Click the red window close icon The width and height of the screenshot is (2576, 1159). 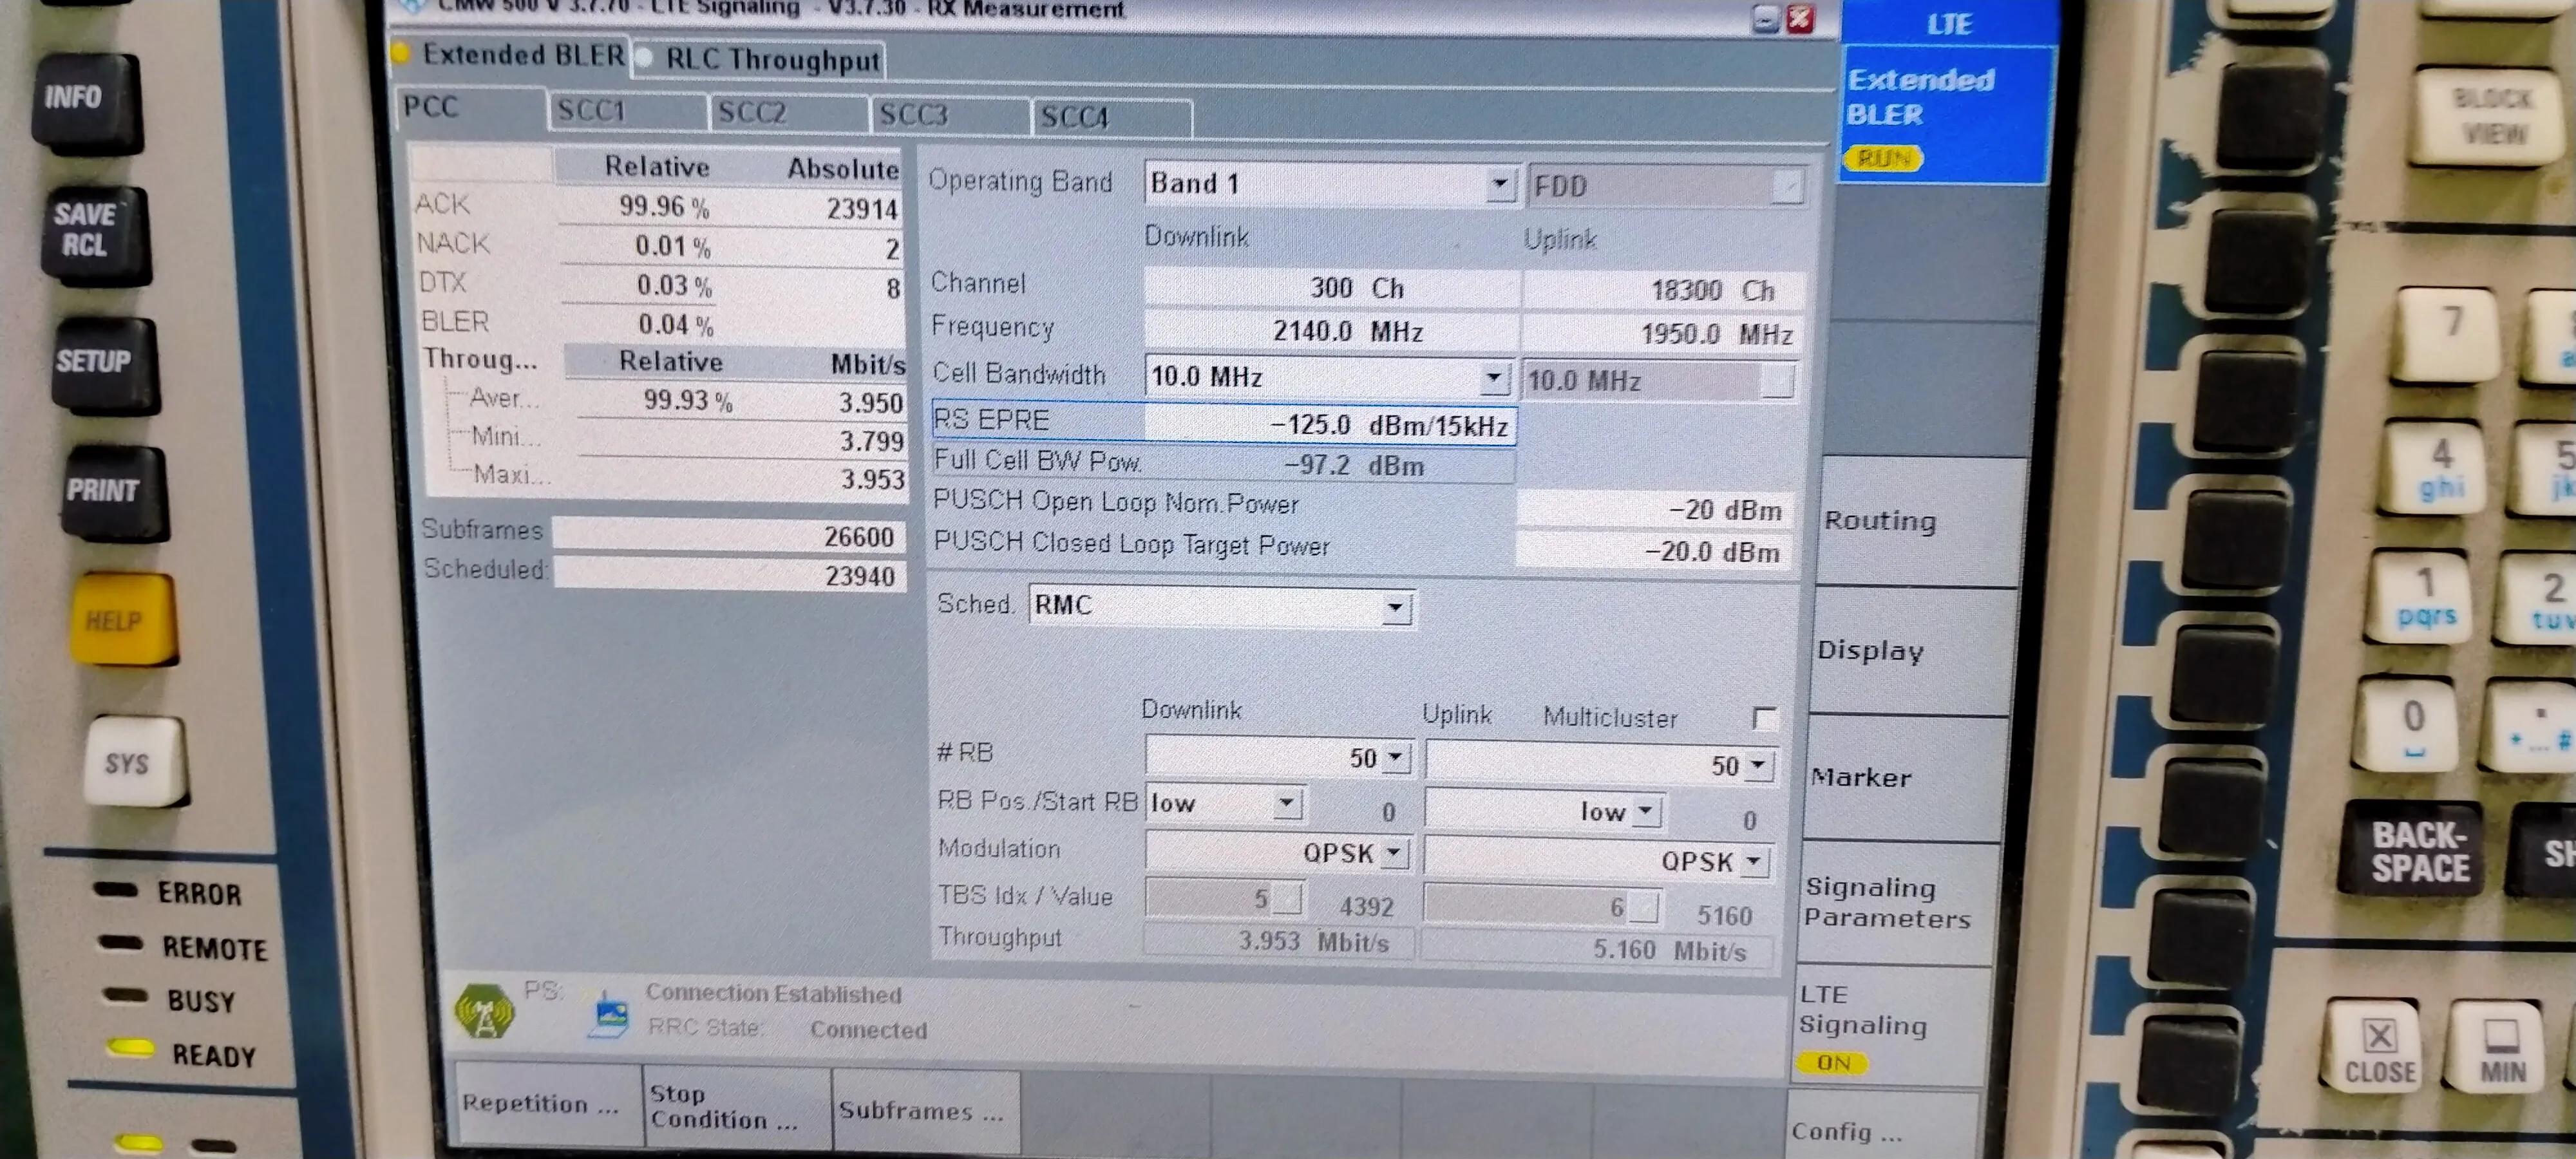(1800, 19)
